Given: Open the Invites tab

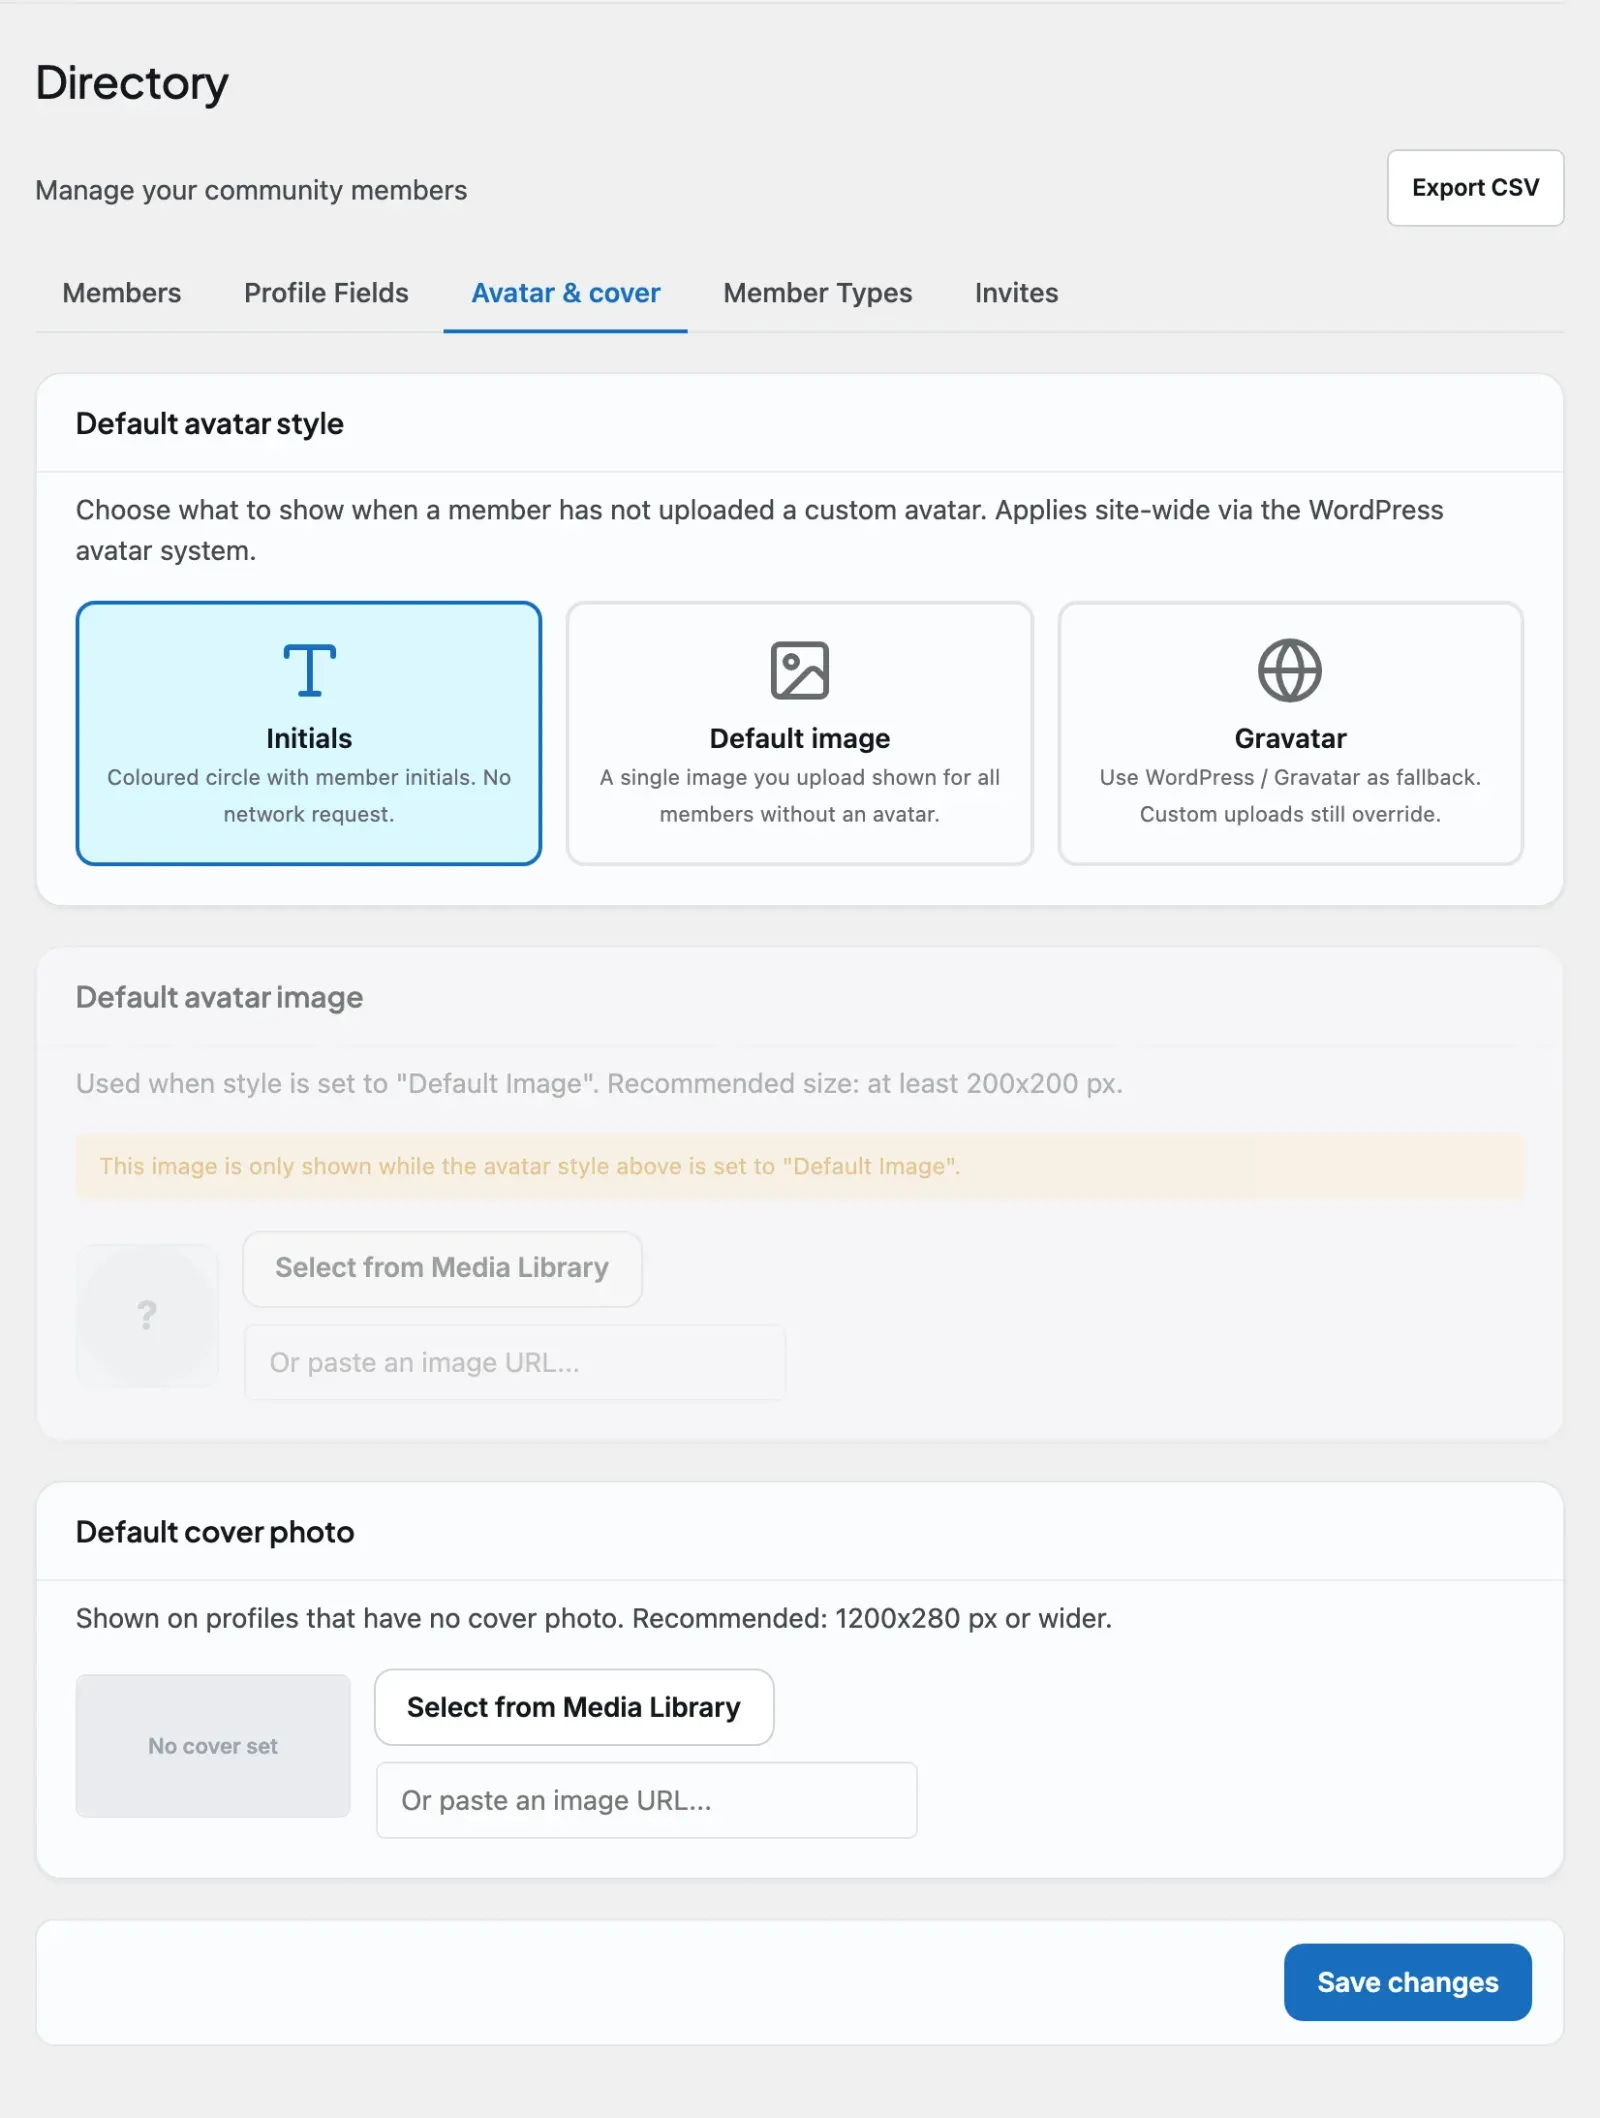Looking at the screenshot, I should pos(1016,293).
